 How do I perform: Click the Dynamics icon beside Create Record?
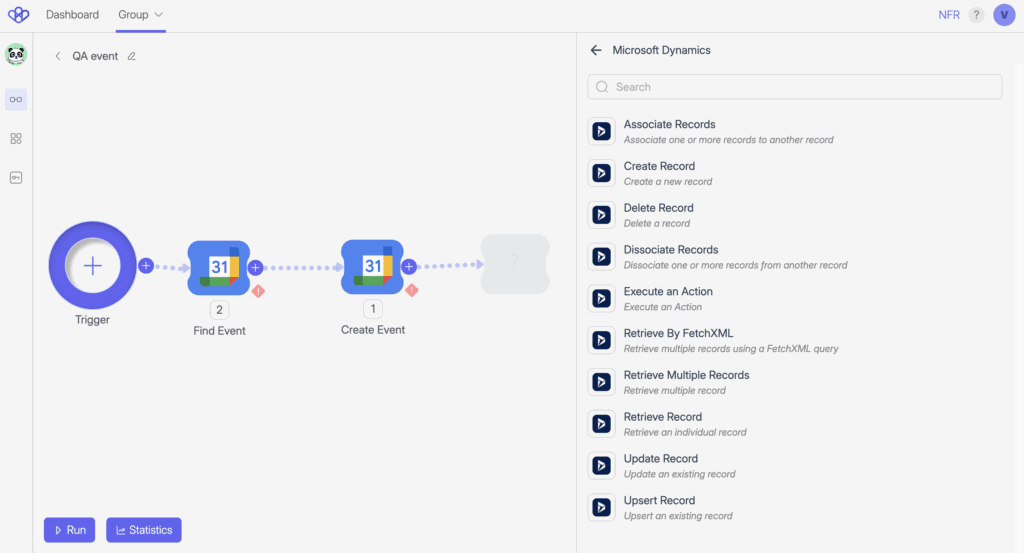point(601,173)
